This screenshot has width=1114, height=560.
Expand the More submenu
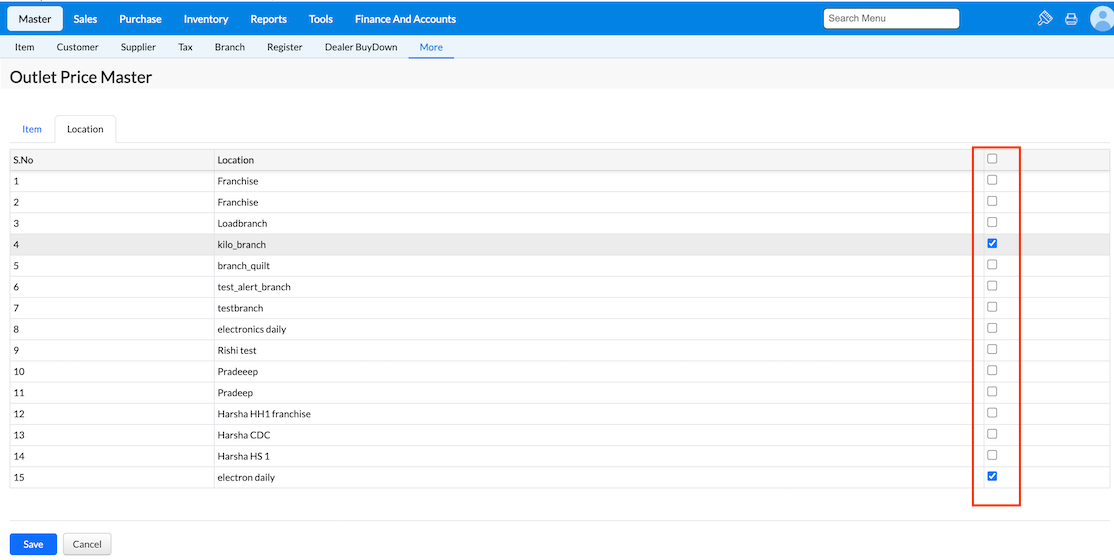[431, 48]
